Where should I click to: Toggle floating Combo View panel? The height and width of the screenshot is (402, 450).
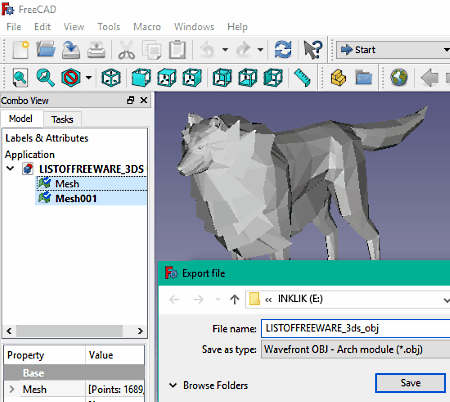[130, 100]
